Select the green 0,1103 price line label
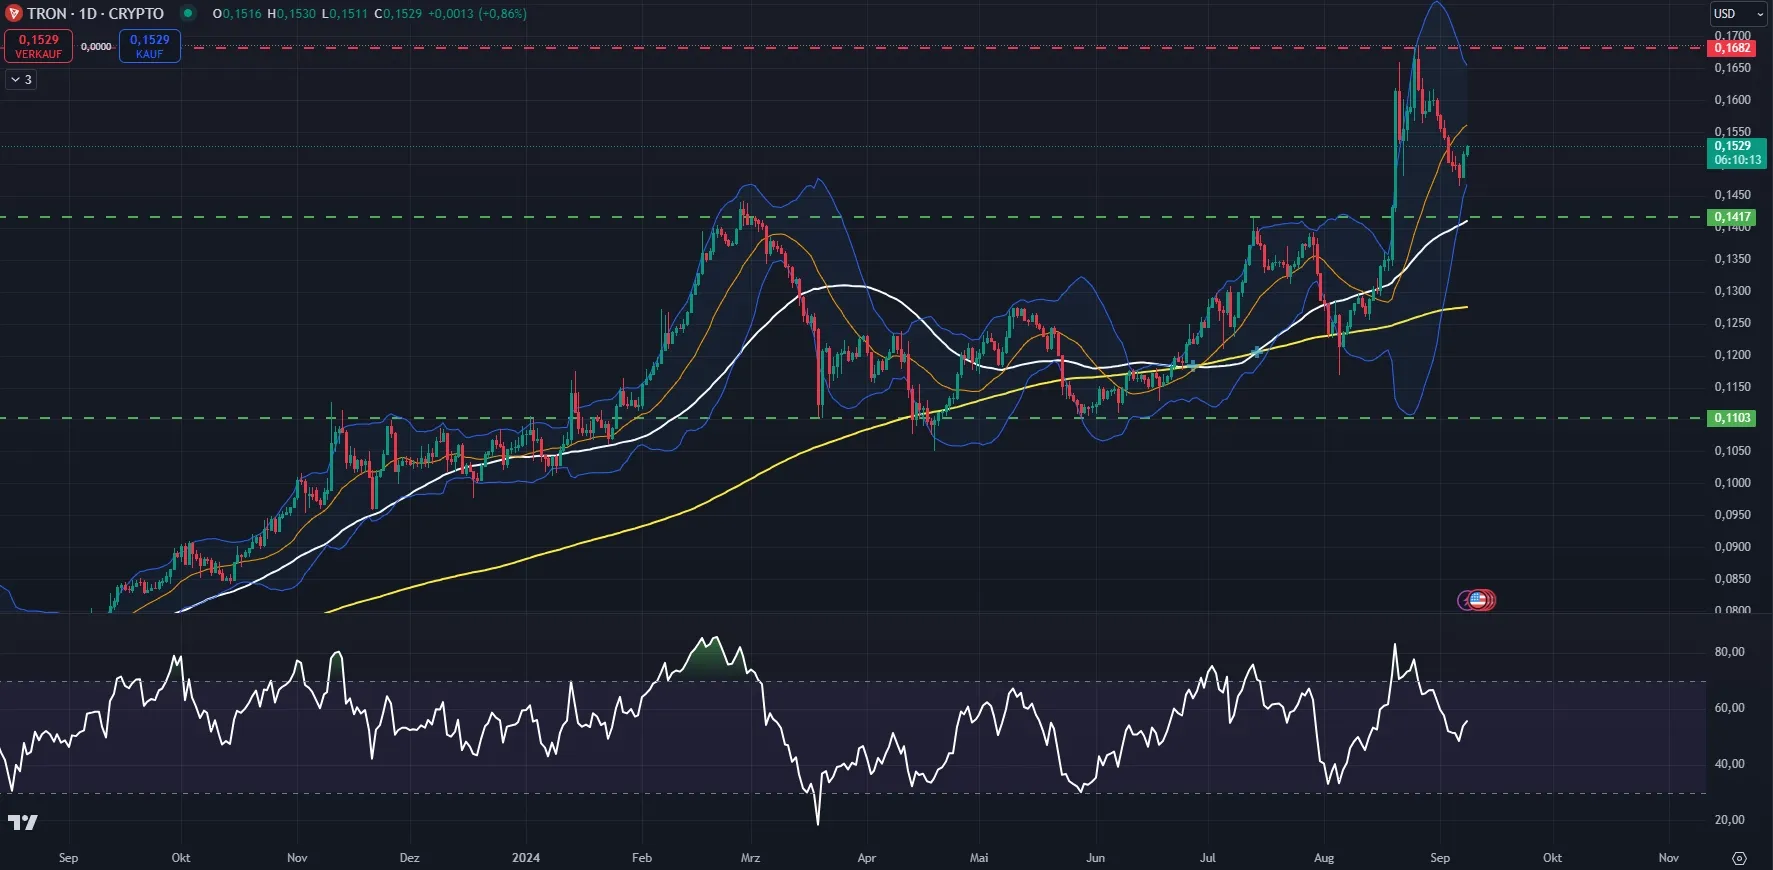The width and height of the screenshot is (1773, 870). [x=1732, y=418]
